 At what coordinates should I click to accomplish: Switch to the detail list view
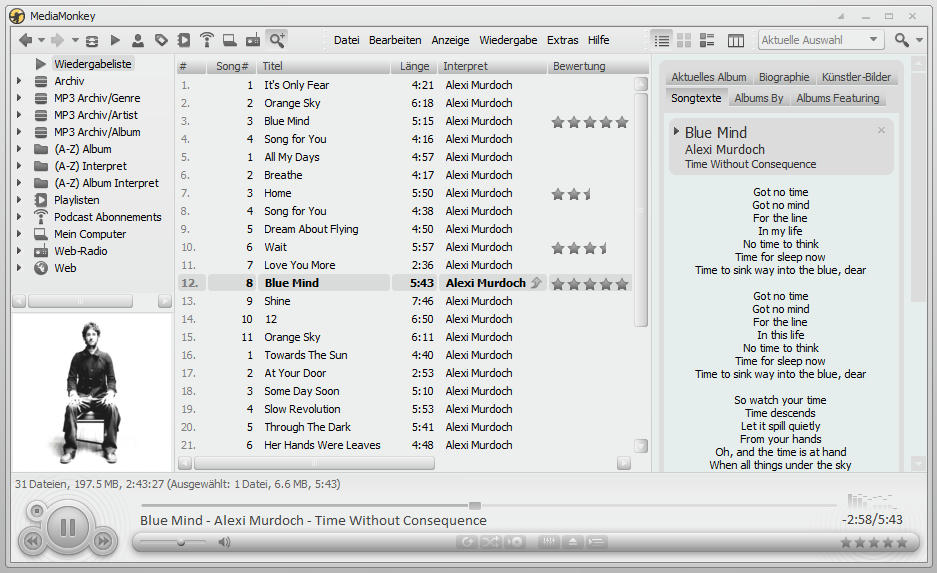(662, 41)
